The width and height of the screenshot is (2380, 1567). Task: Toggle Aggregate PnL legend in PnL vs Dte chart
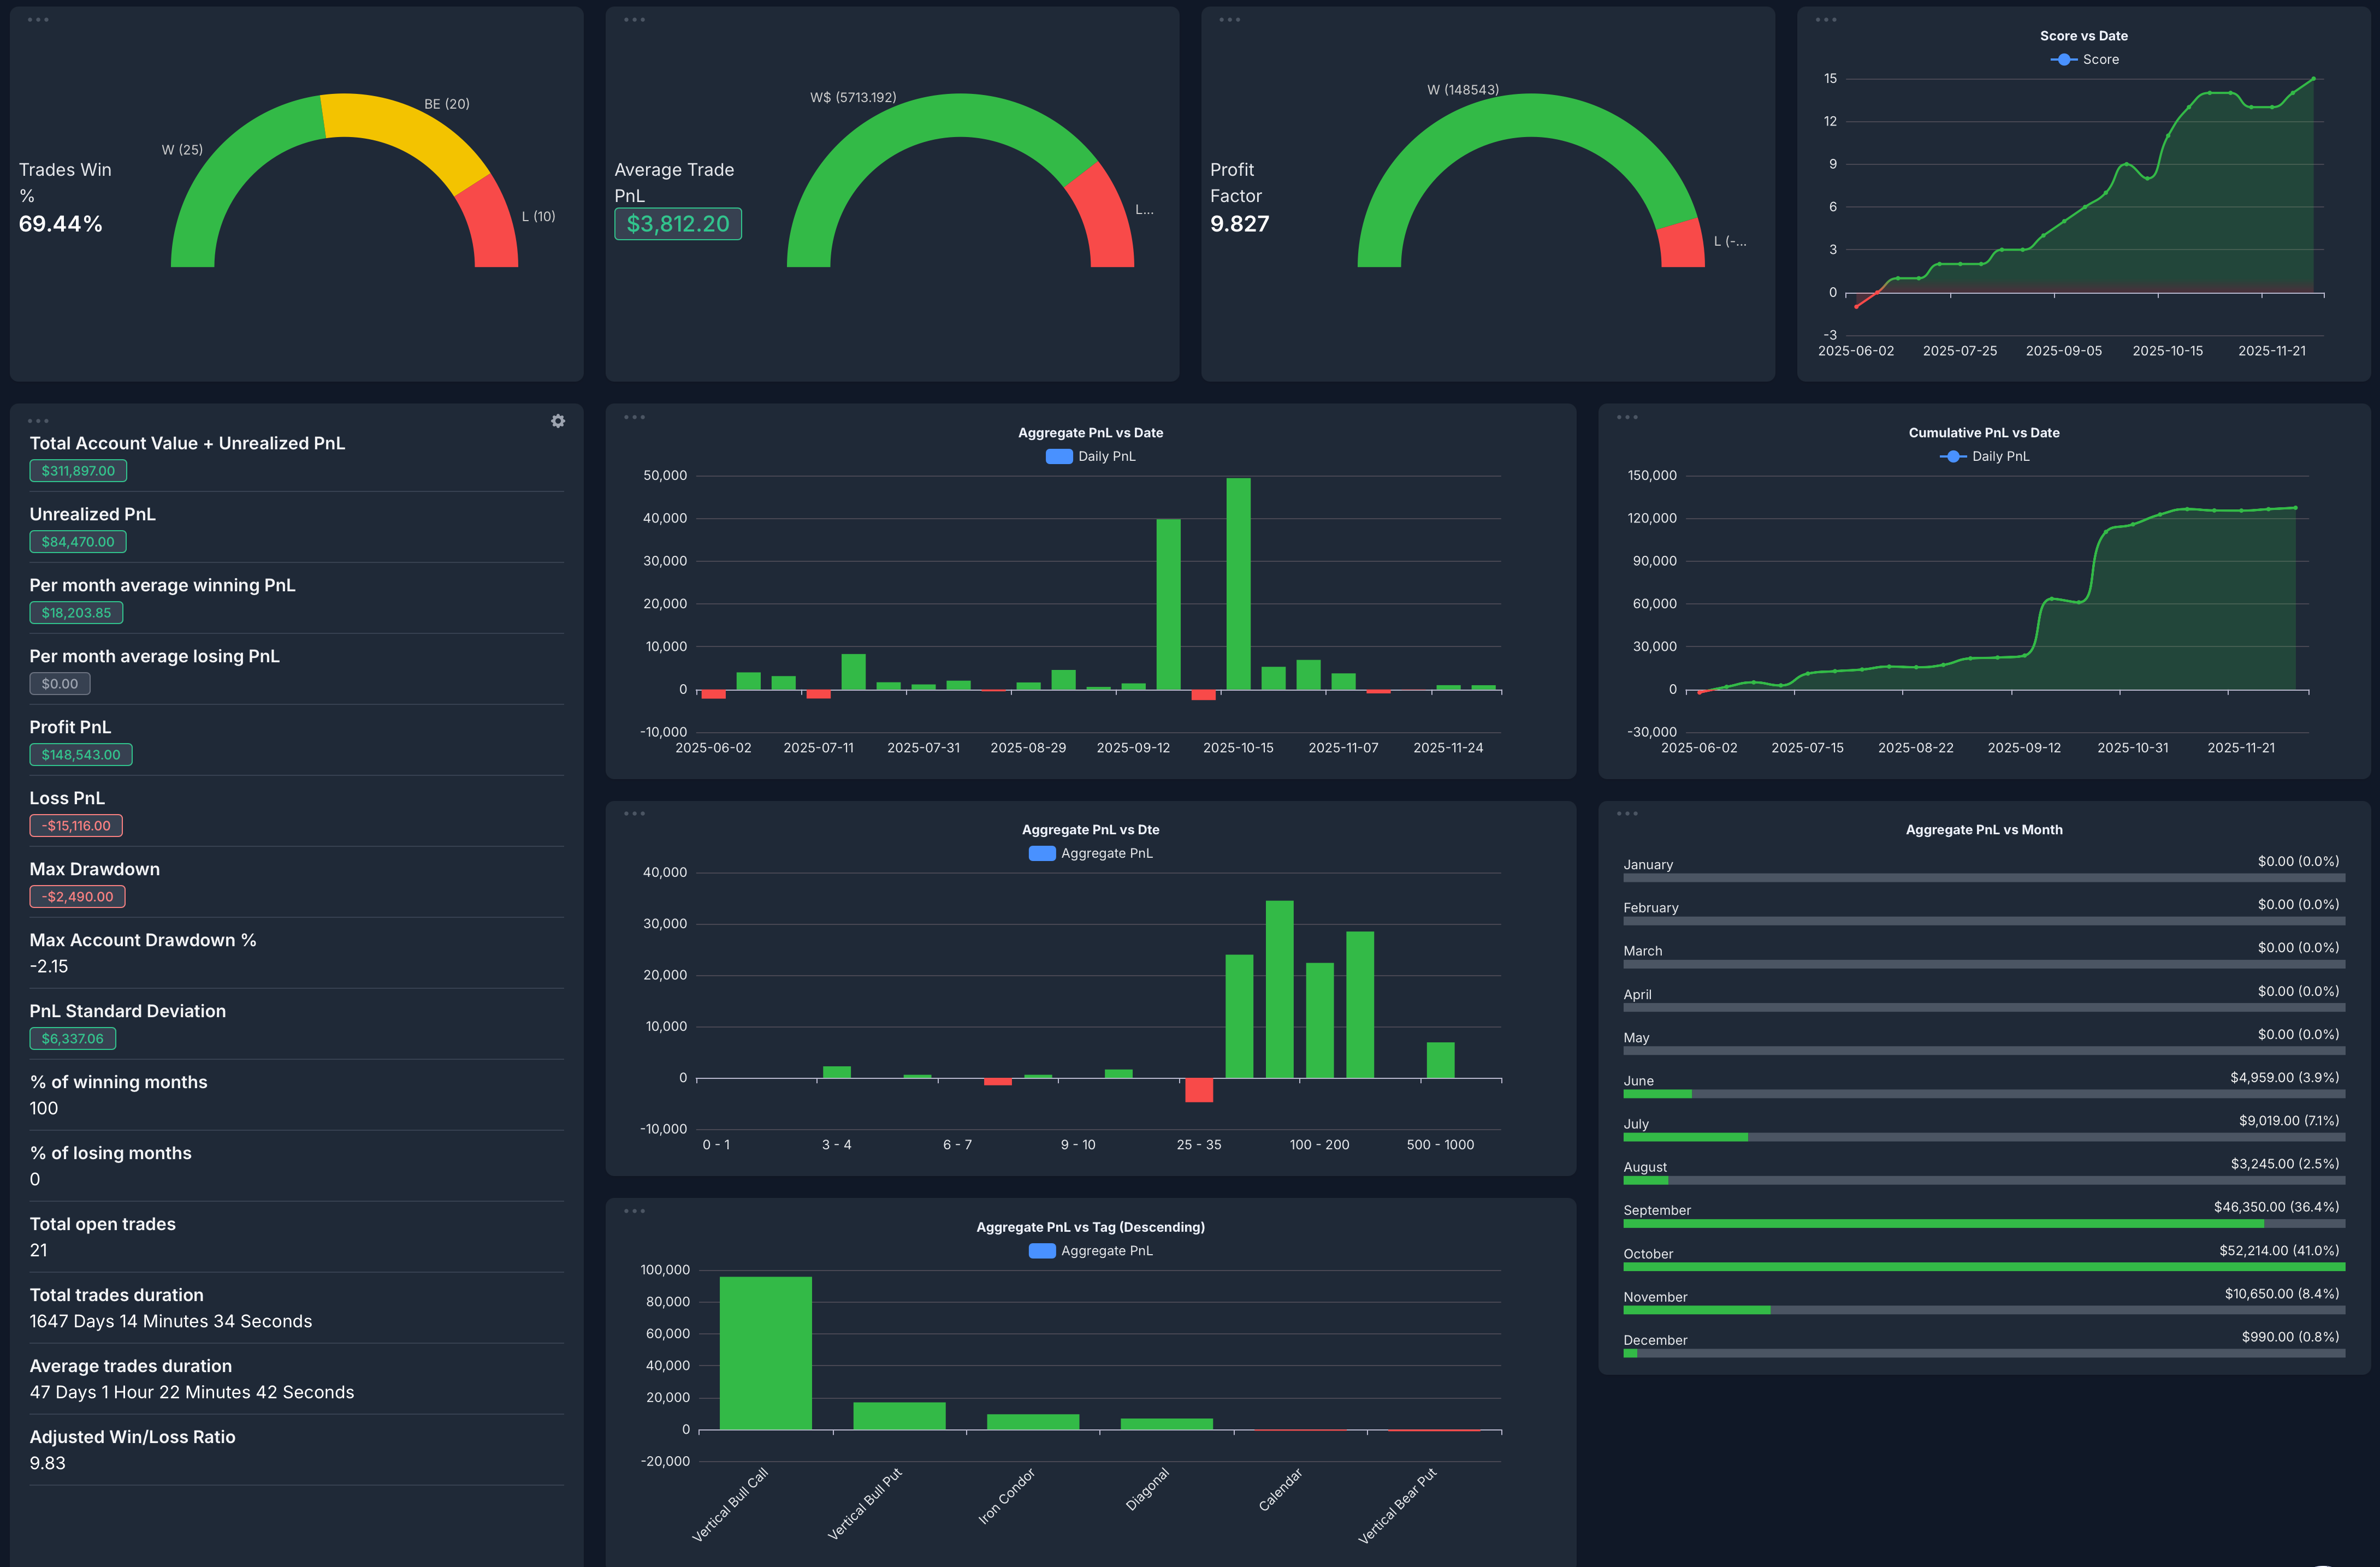(x=1090, y=854)
